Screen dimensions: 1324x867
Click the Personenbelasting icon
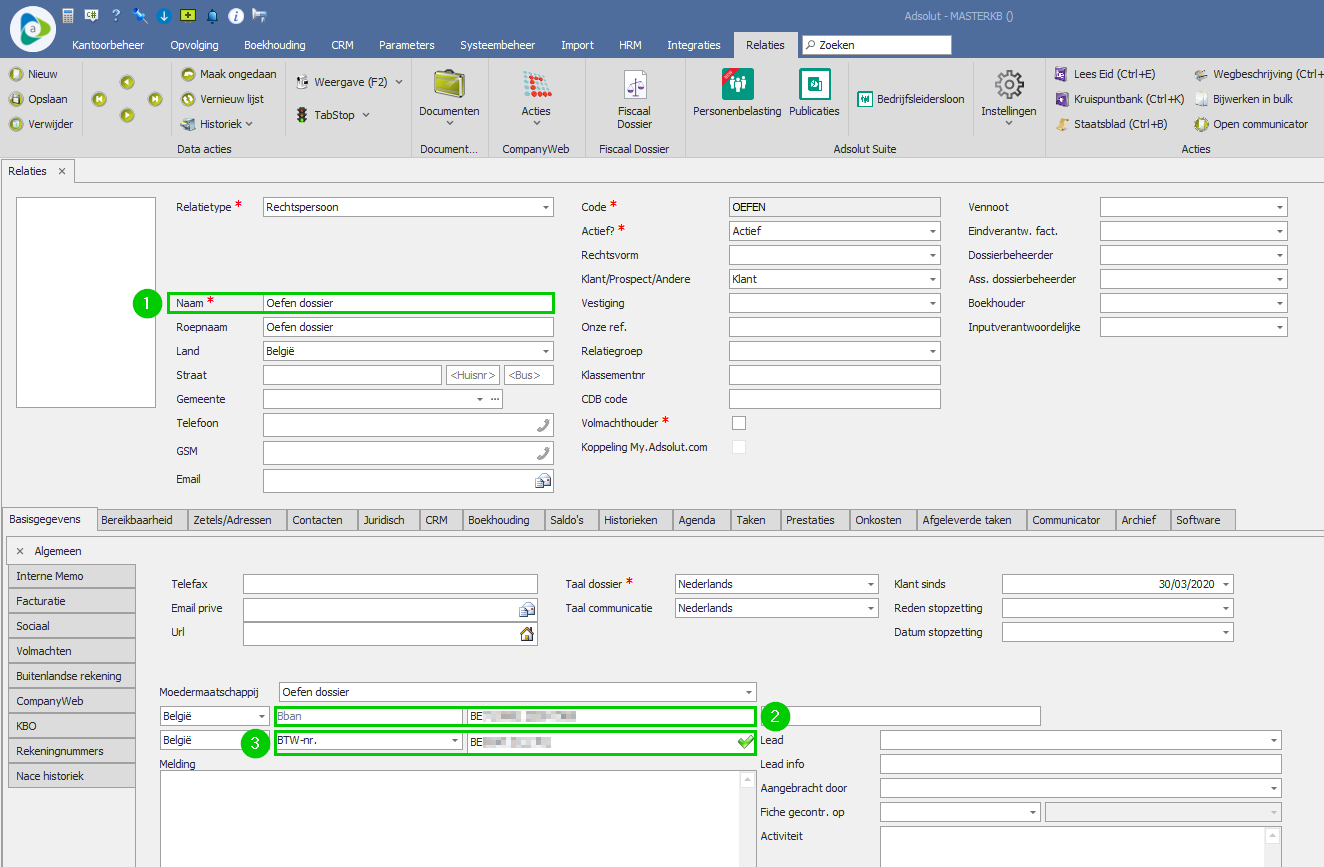(x=737, y=84)
